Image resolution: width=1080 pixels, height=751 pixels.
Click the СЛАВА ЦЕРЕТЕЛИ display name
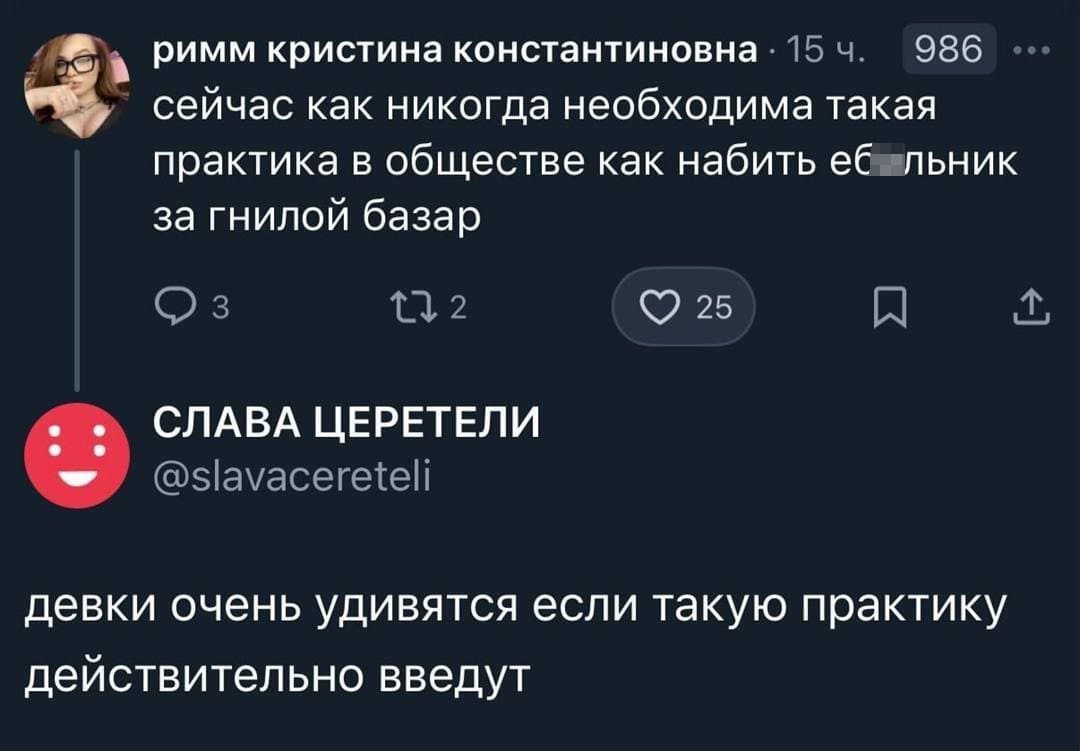coord(346,424)
